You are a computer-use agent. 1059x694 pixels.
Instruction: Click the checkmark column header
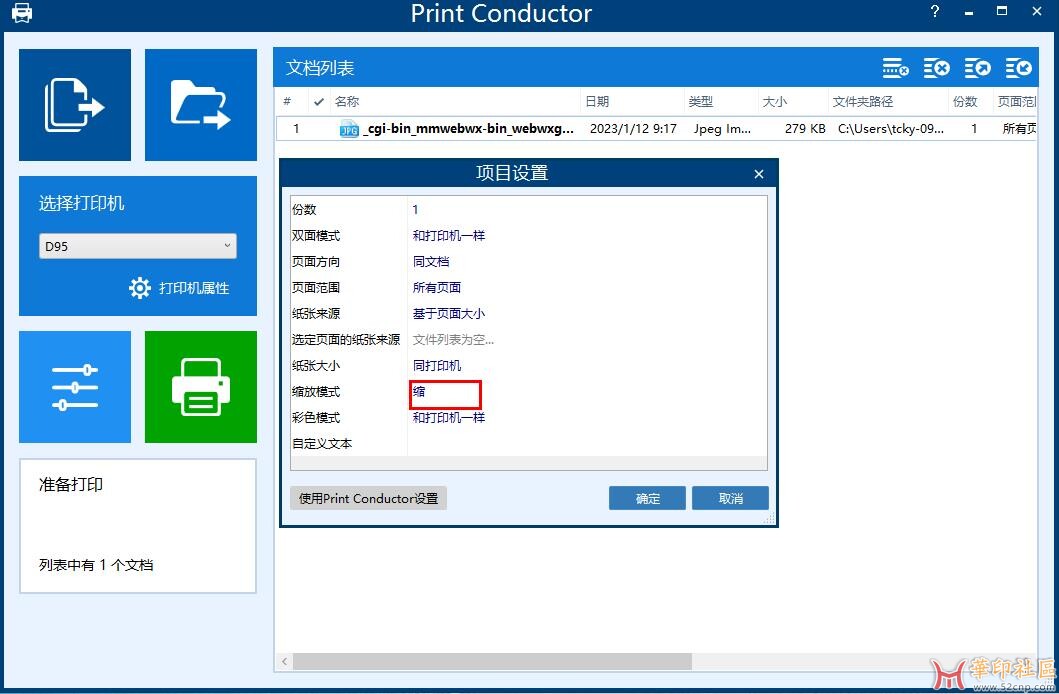pos(319,102)
